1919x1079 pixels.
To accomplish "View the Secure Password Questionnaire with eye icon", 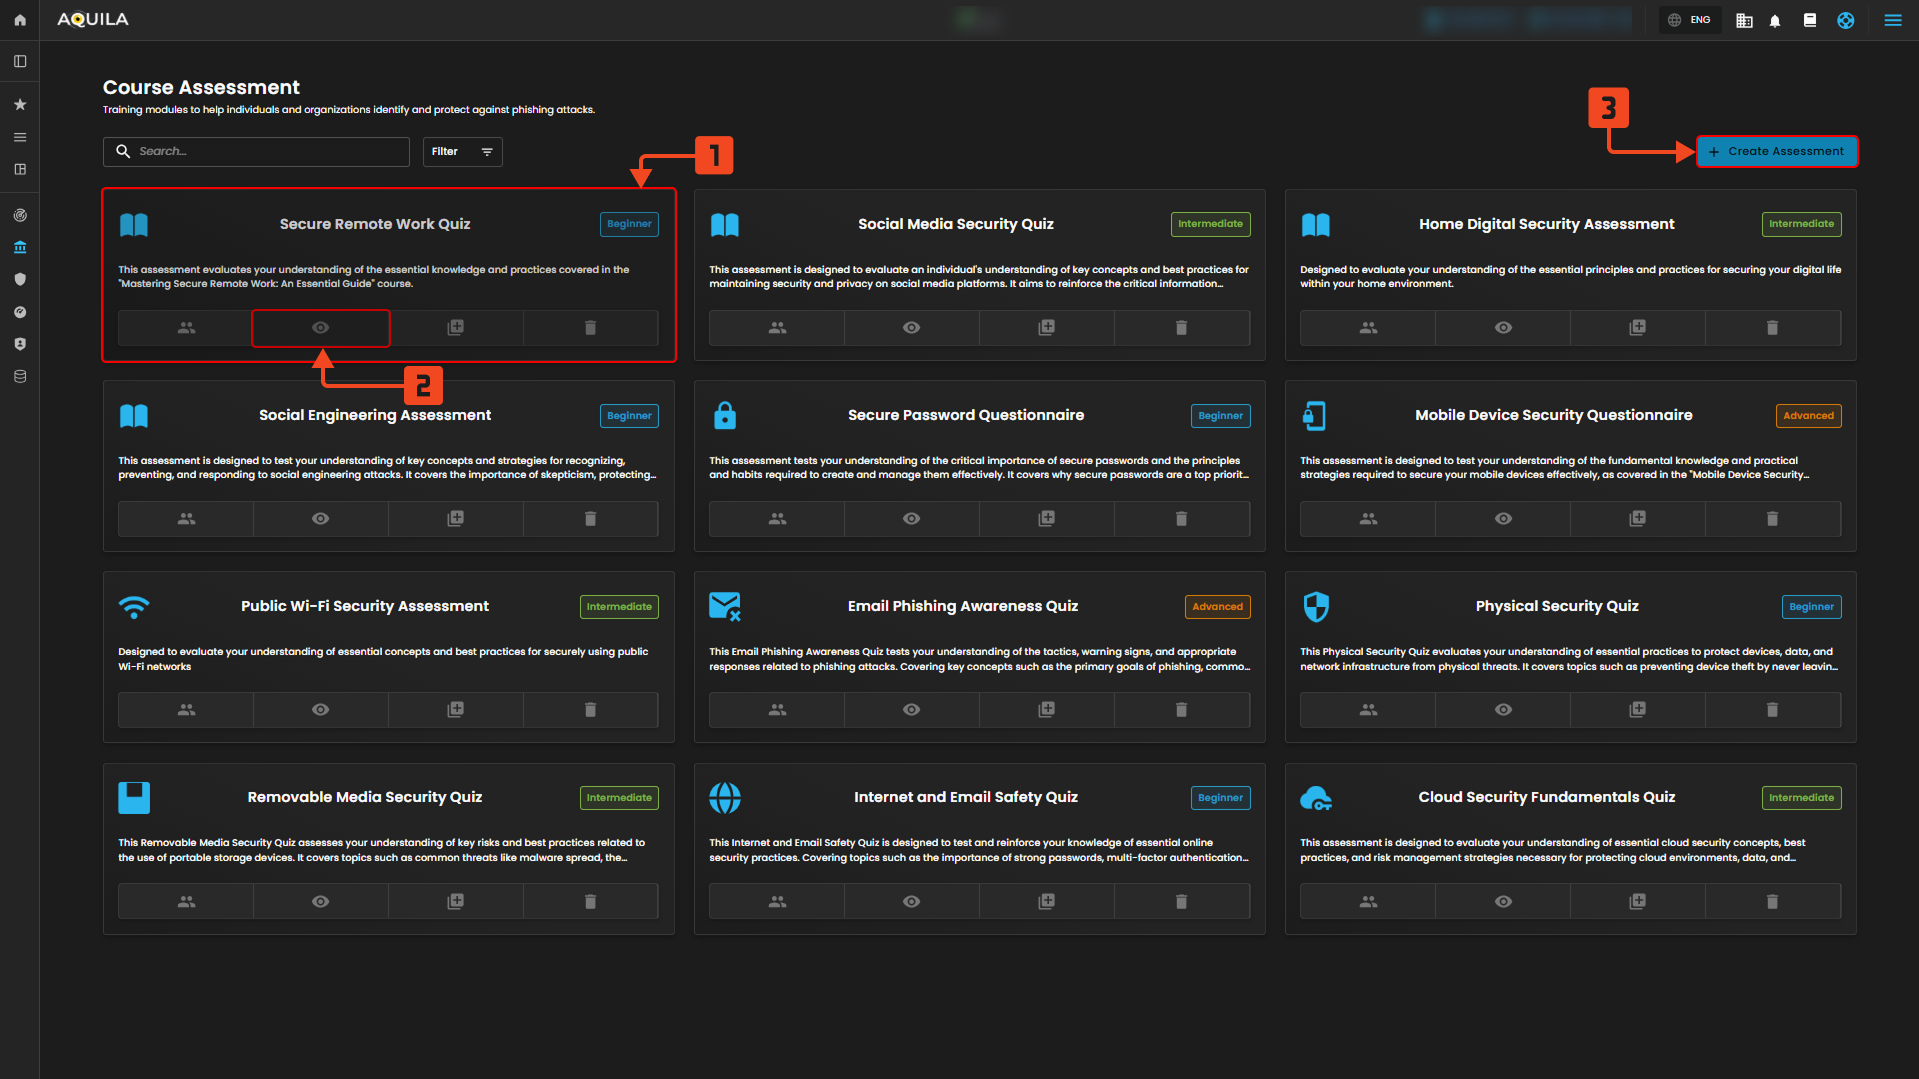I will pyautogui.click(x=911, y=519).
